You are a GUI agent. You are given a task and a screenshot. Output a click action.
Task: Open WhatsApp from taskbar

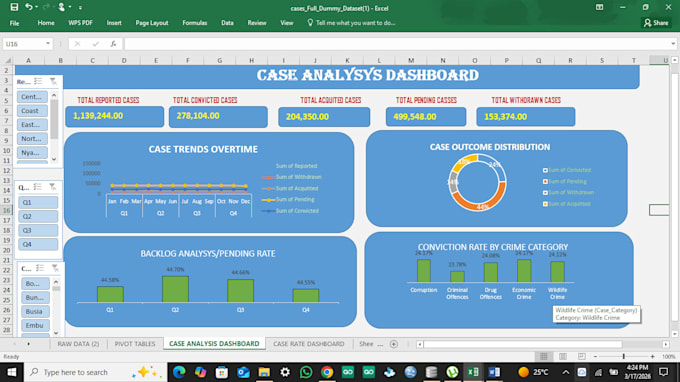coord(306,372)
